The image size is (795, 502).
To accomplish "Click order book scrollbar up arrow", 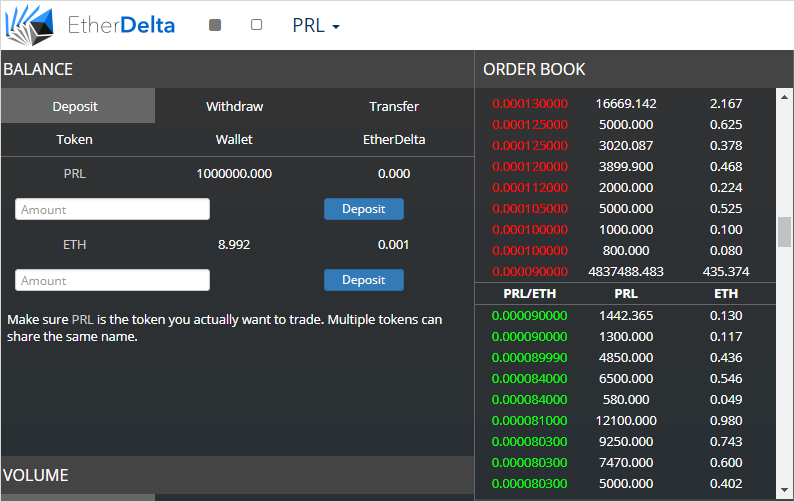I will [x=784, y=96].
